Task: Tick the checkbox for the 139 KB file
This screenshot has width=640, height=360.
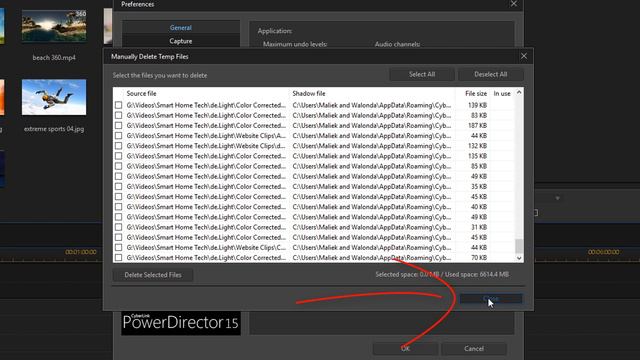Action: click(118, 105)
